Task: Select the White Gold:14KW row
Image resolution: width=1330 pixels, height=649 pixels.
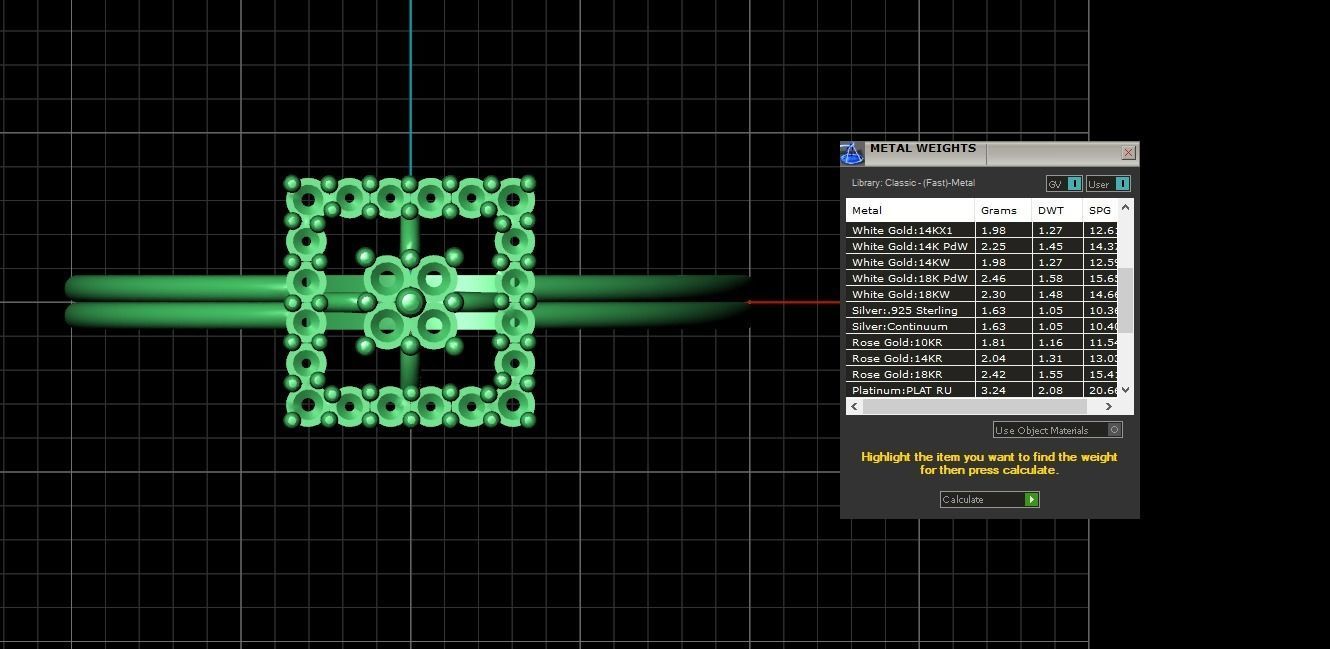Action: point(982,262)
